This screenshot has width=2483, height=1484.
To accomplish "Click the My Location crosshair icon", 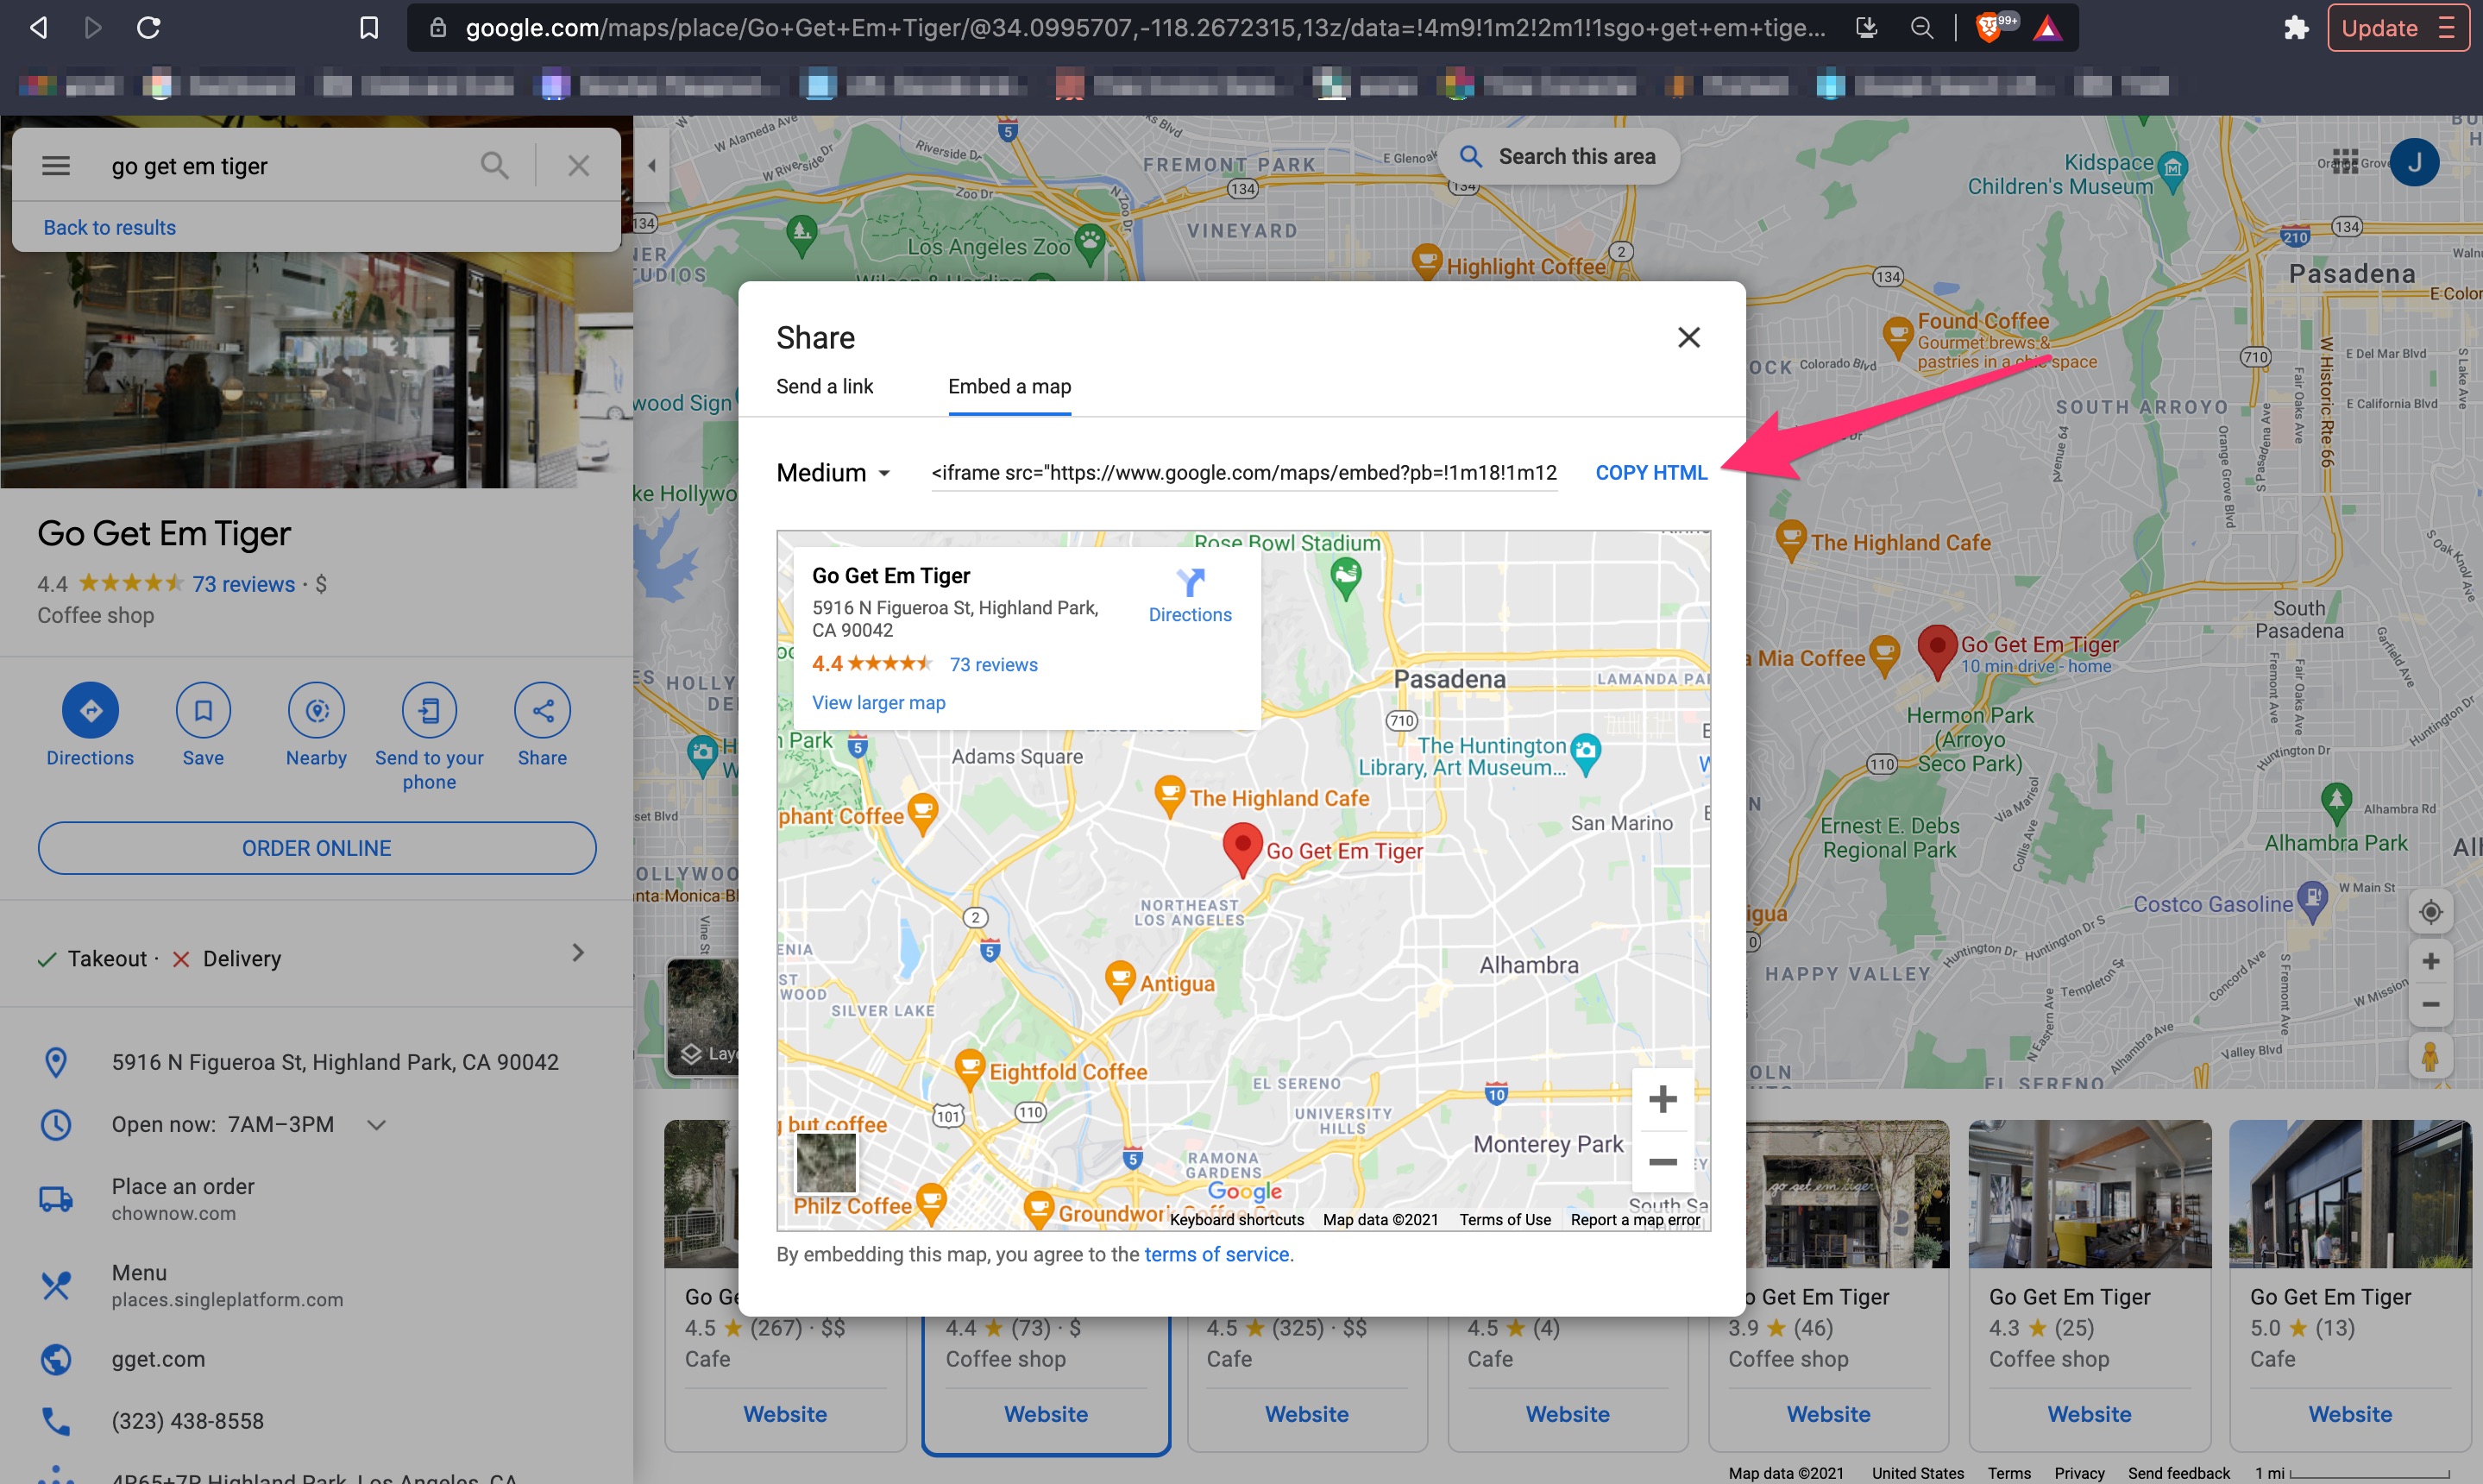I will click(x=2432, y=911).
